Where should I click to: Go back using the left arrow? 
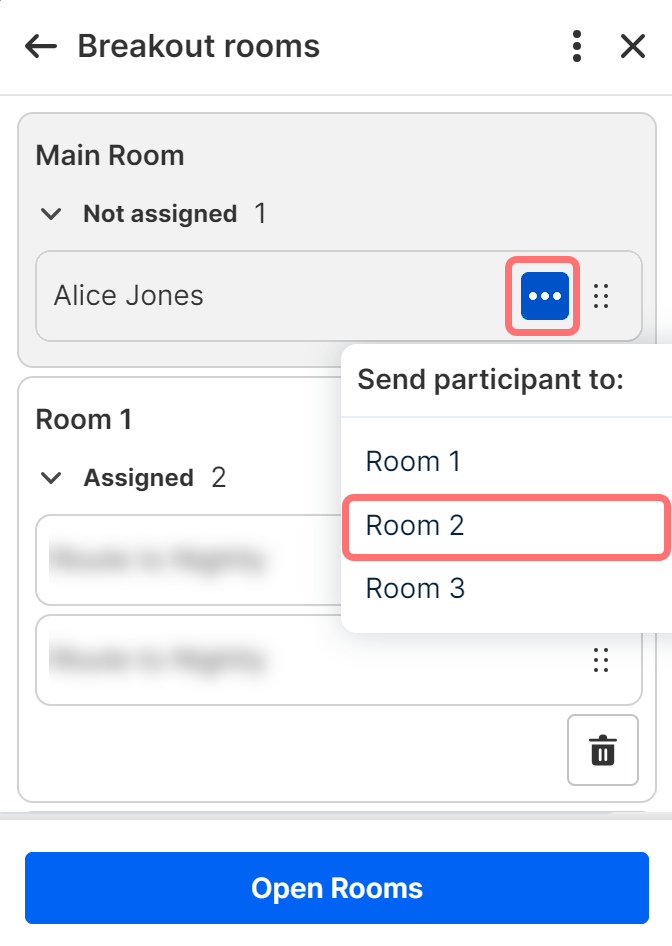coord(41,46)
